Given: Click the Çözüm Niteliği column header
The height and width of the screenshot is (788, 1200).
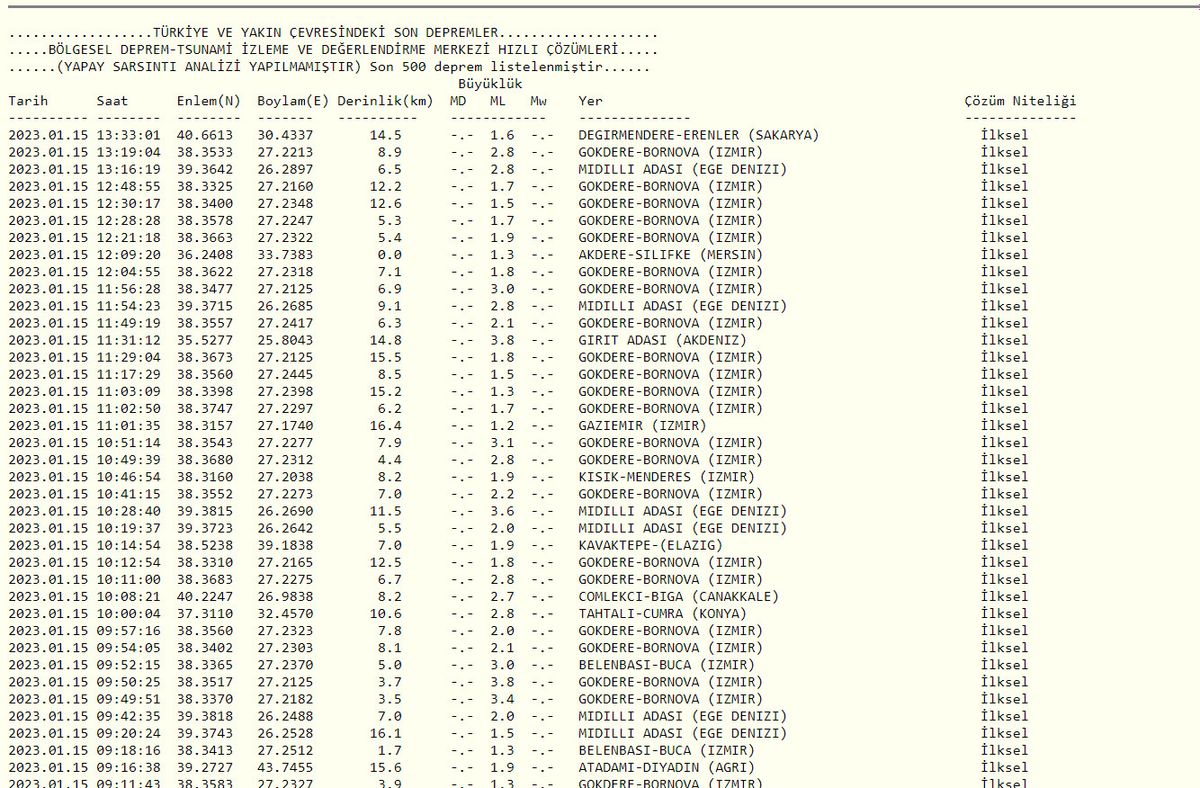Looking at the screenshot, I should pyautogui.click(x=1020, y=101).
